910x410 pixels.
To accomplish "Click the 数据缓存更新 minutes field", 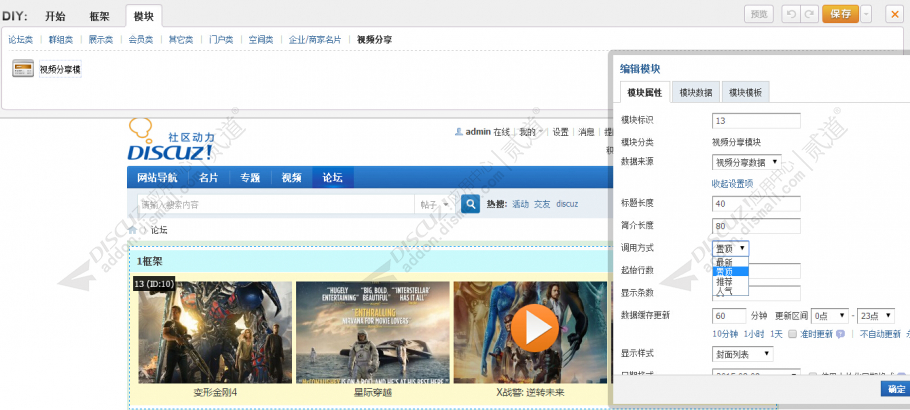I will click(729, 315).
